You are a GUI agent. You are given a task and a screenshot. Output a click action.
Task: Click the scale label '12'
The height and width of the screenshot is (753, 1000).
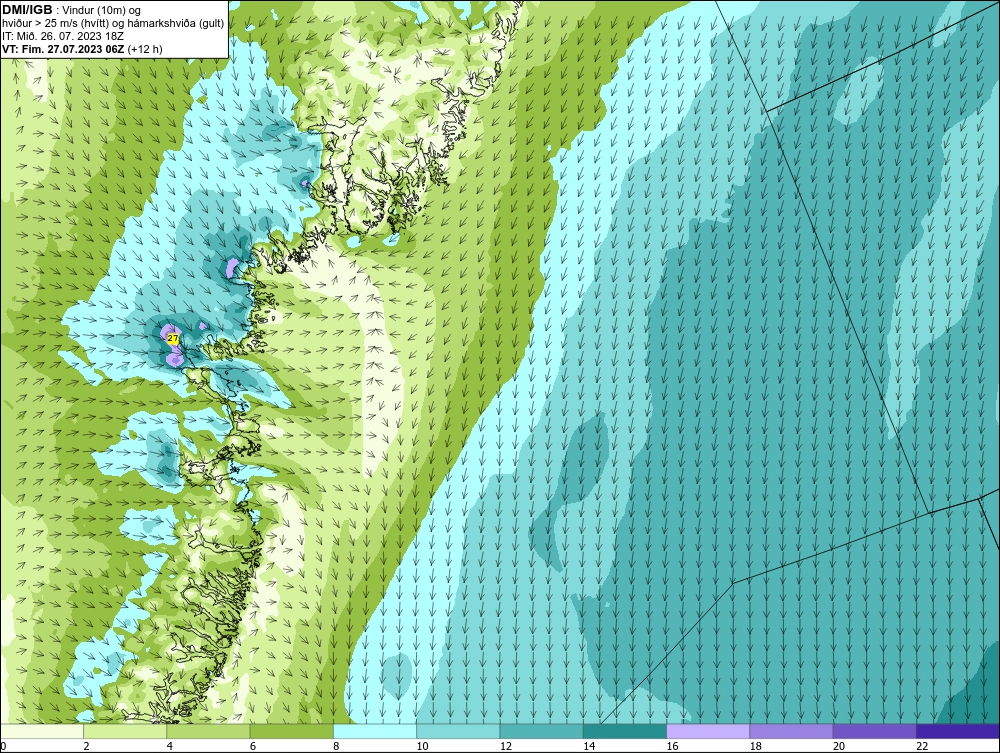tap(506, 747)
